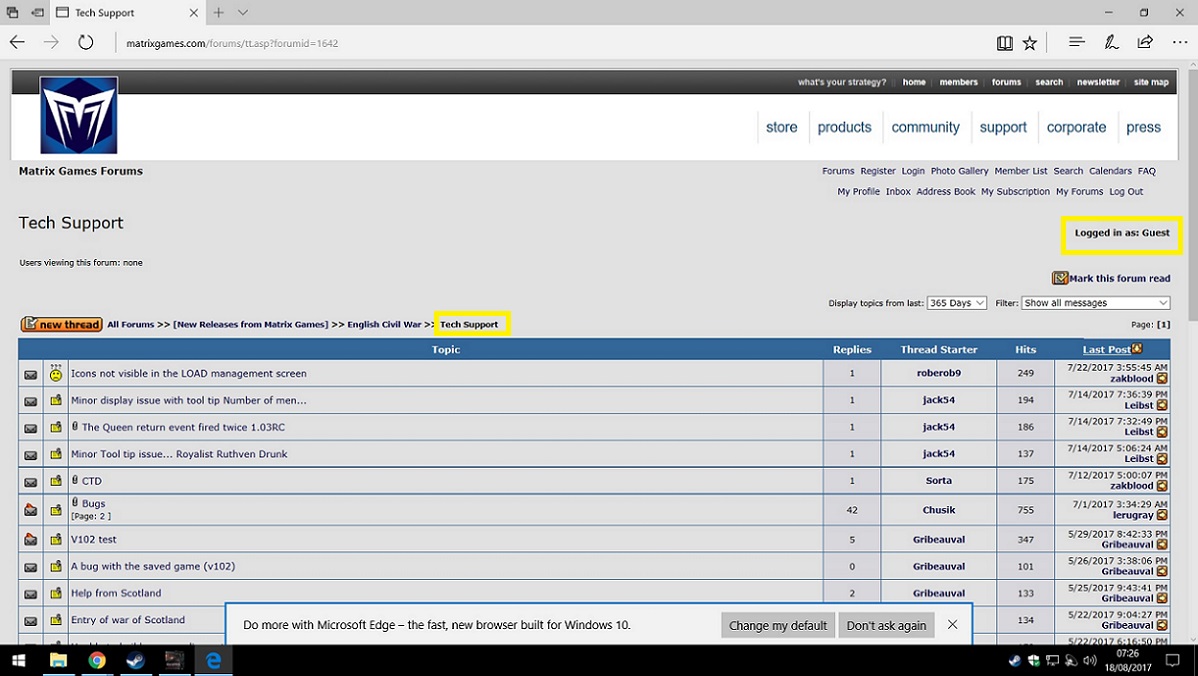This screenshot has height=676, width=1198.
Task: Launch Chrome from the taskbar
Action: 97,660
